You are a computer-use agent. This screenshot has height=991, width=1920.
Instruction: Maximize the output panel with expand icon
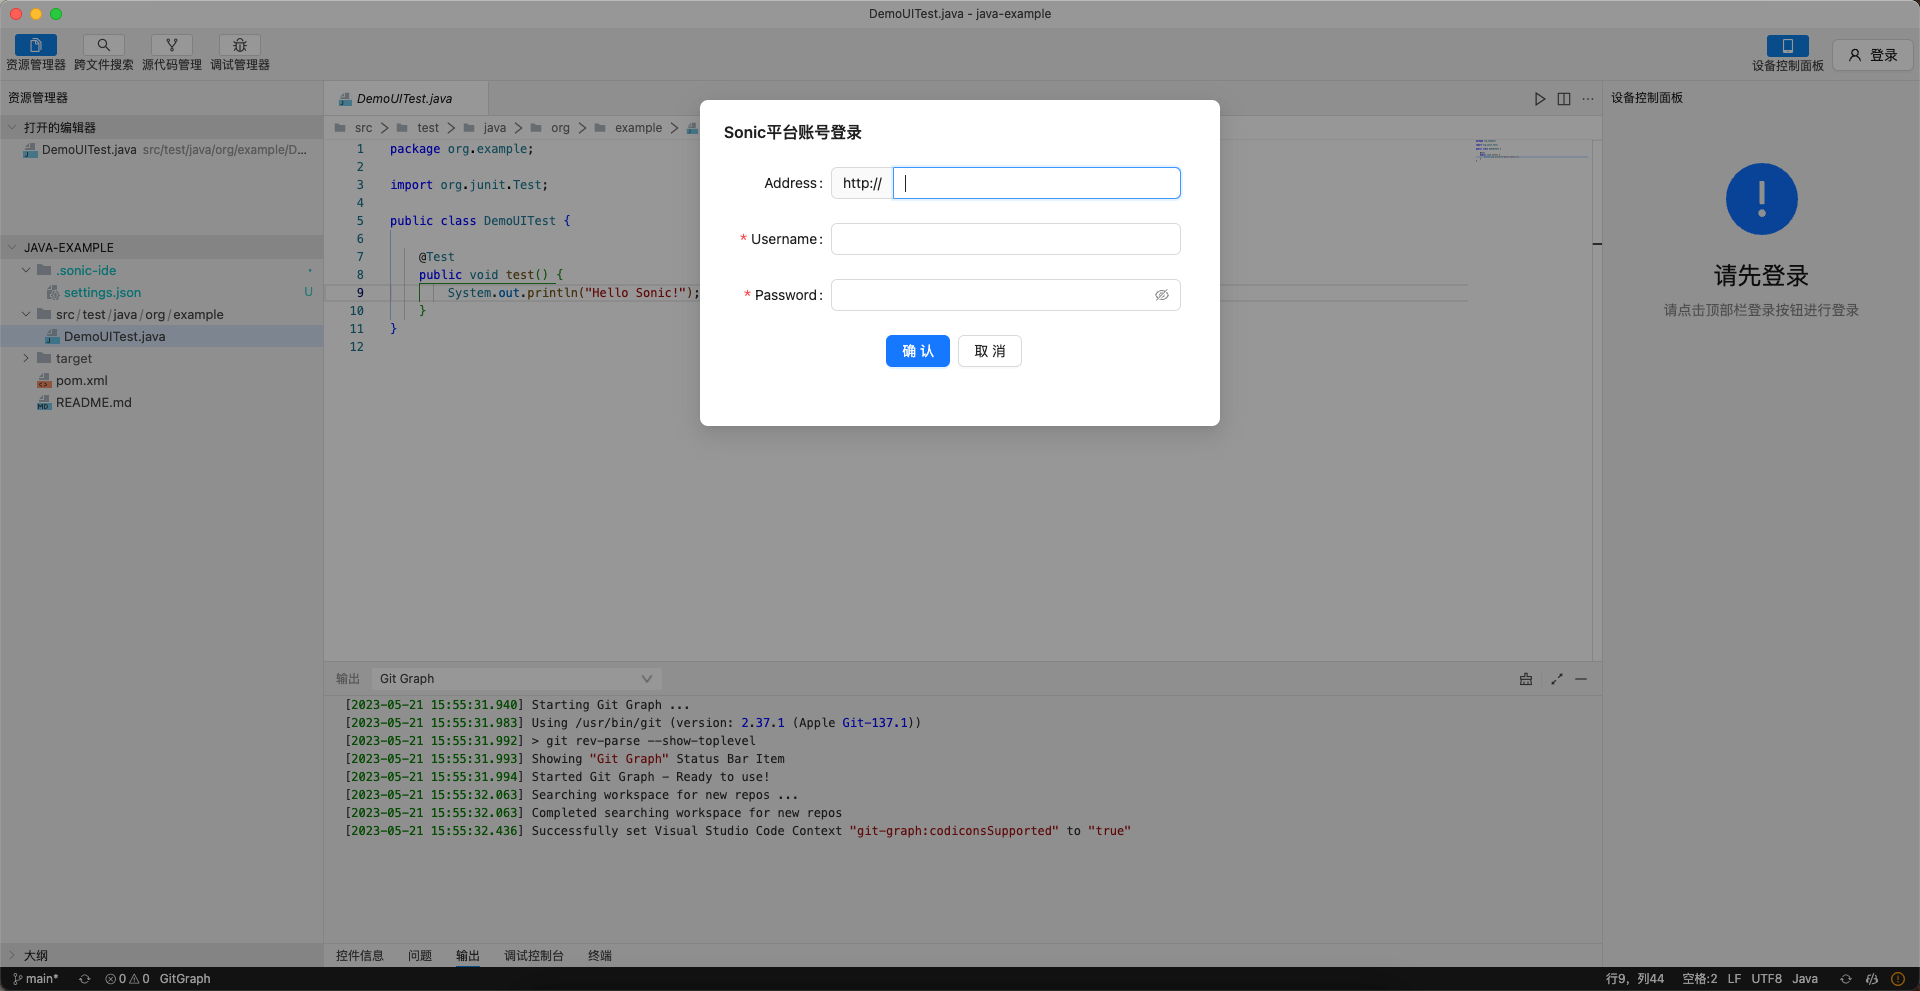pos(1556,679)
